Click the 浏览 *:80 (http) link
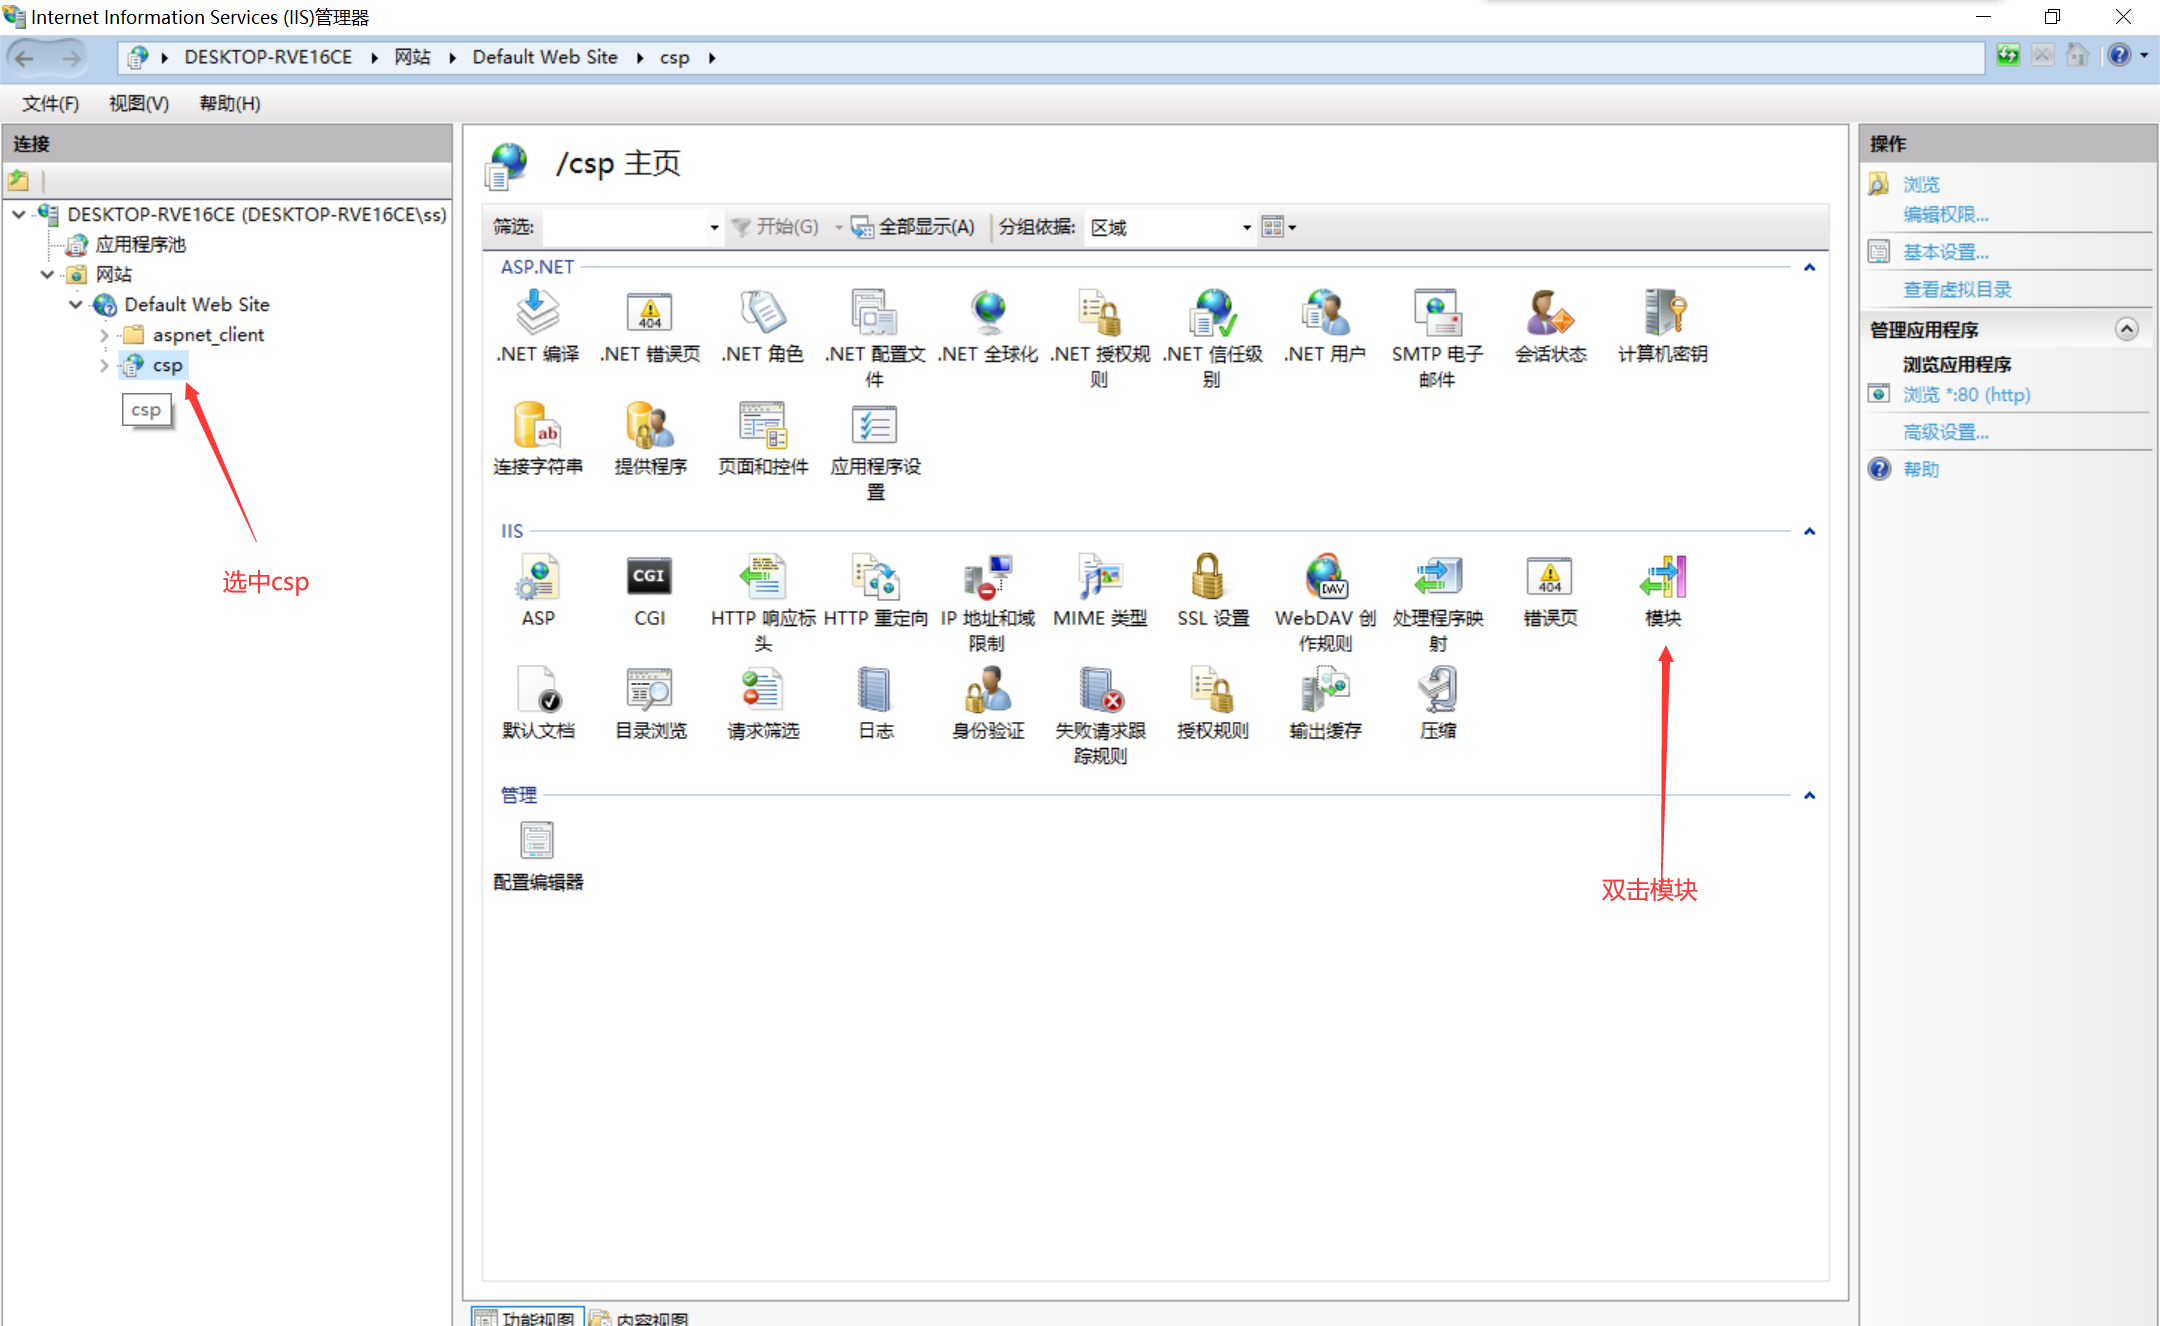This screenshot has height=1326, width=2160. (1966, 394)
